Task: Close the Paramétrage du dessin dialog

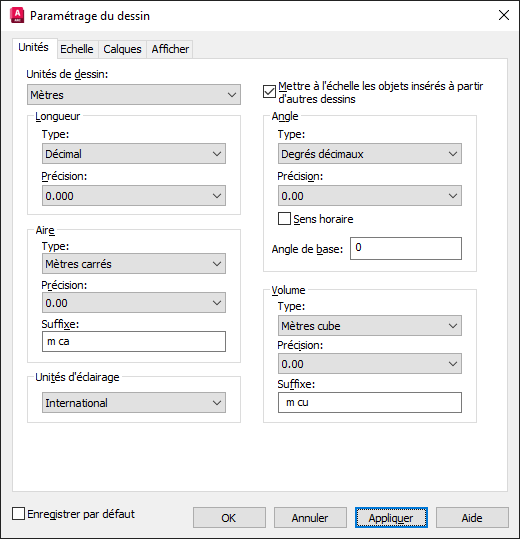Action: pyautogui.click(x=504, y=15)
